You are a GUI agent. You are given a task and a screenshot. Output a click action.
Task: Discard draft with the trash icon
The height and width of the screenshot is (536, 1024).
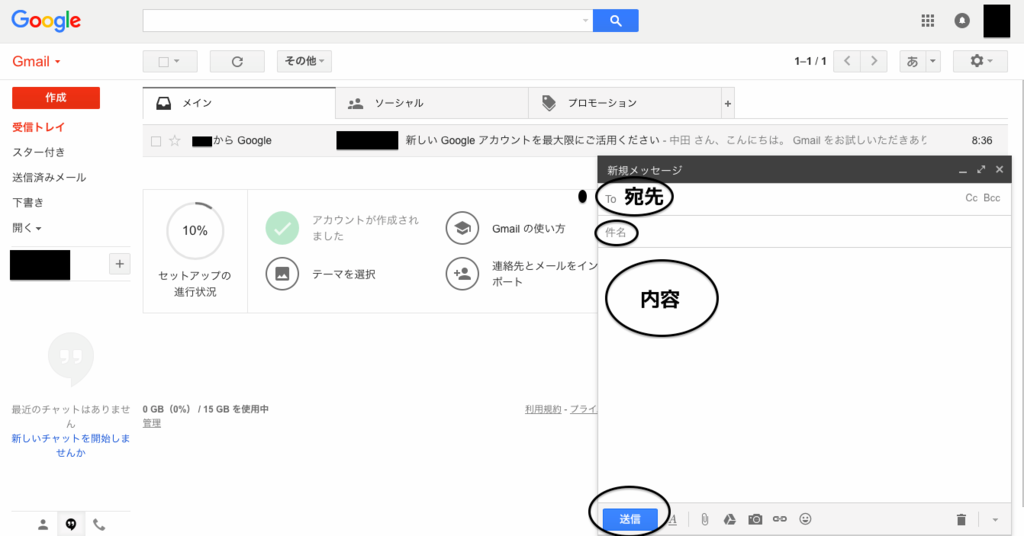(961, 520)
